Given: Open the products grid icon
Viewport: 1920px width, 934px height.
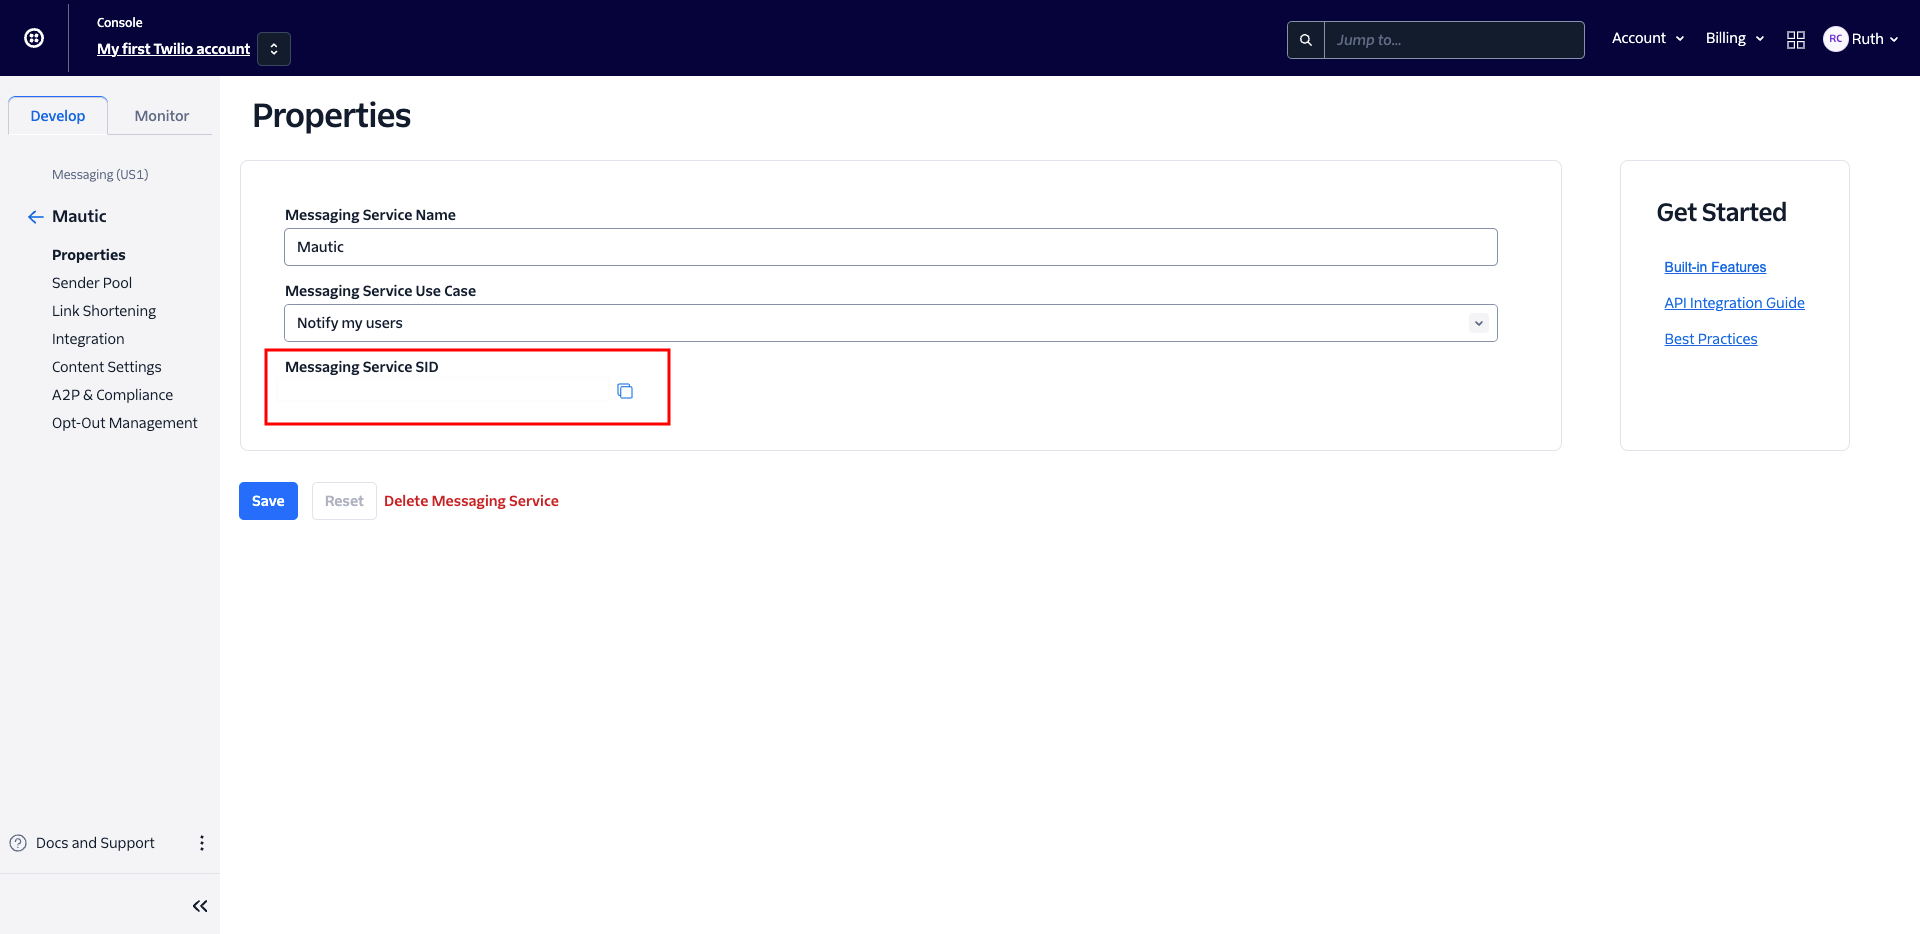Looking at the screenshot, I should [1795, 40].
